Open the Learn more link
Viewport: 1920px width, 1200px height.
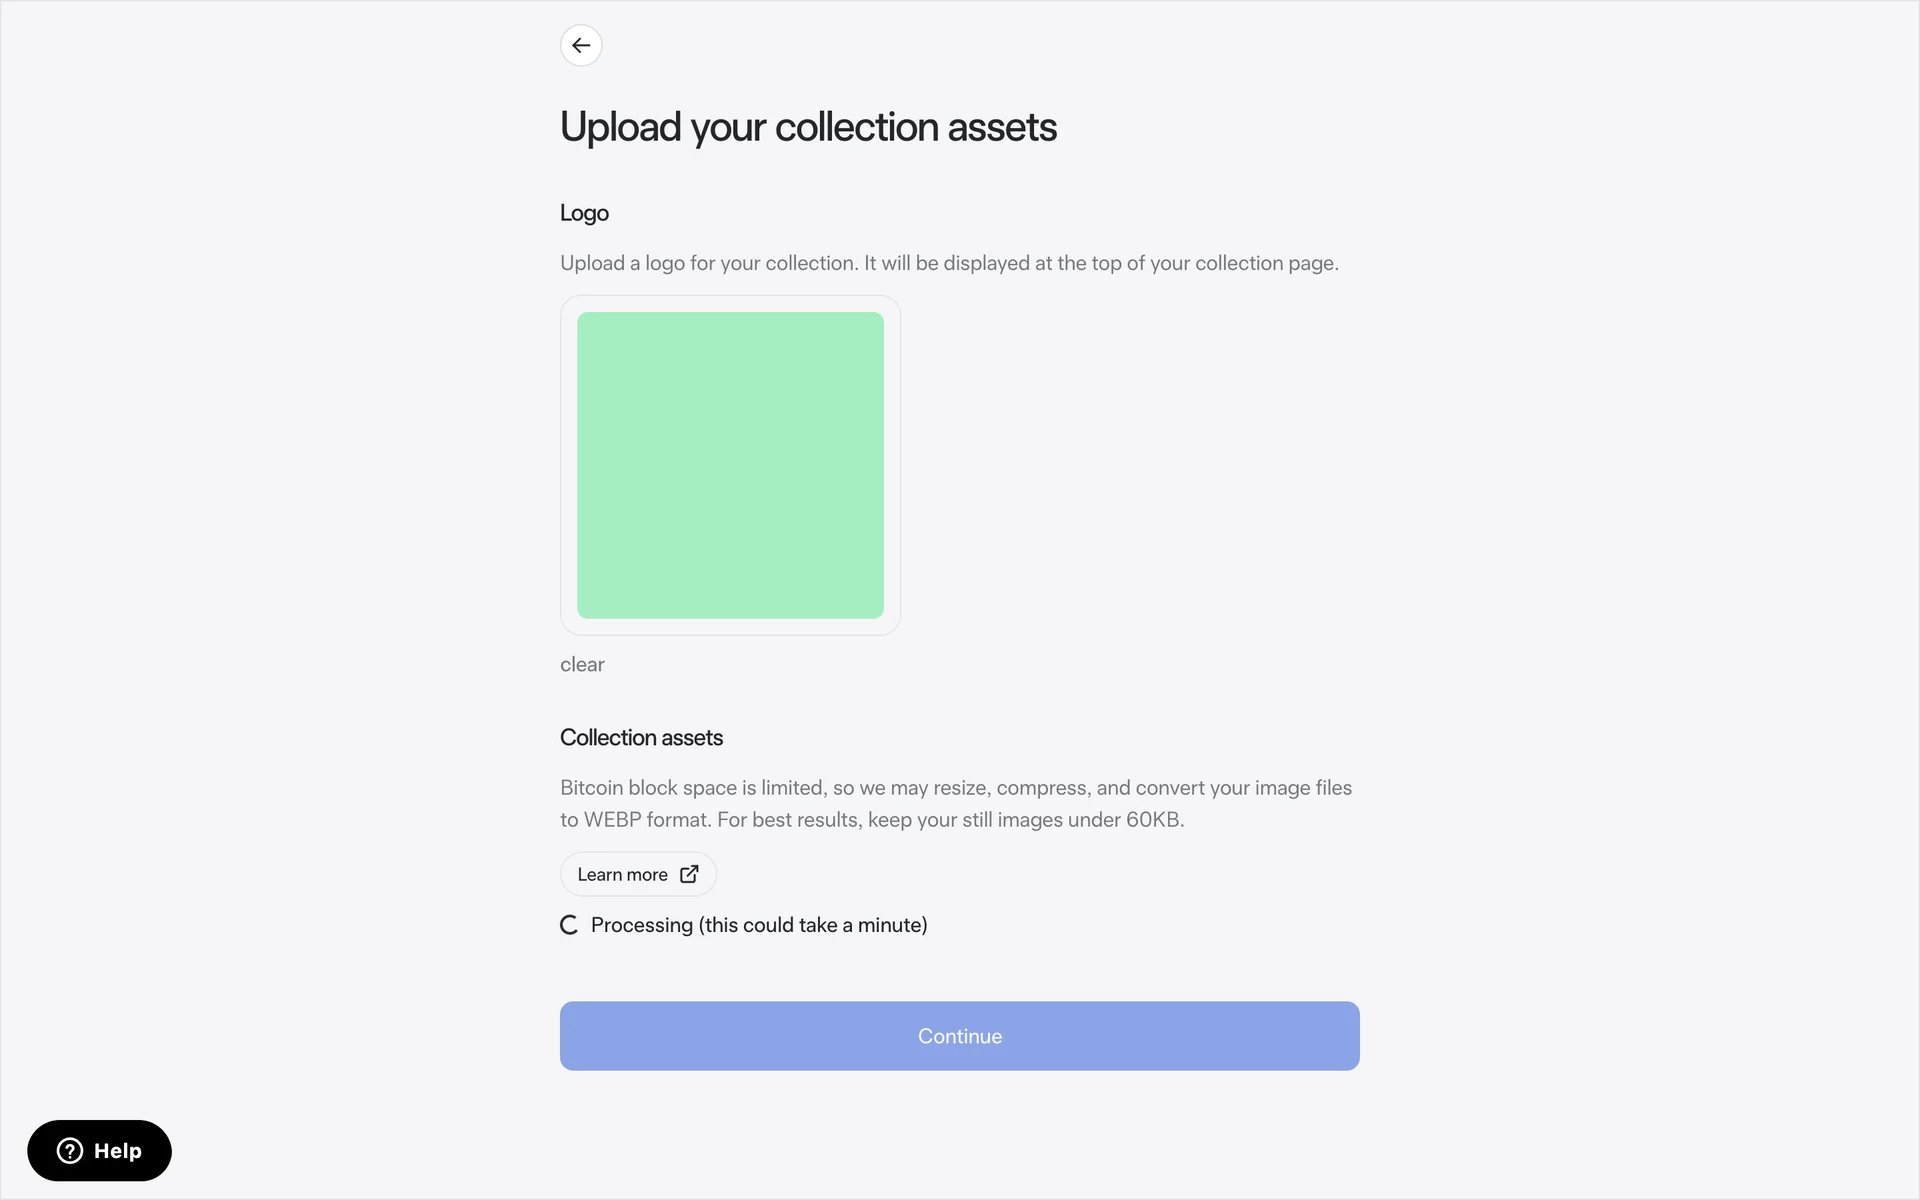pyautogui.click(x=638, y=874)
